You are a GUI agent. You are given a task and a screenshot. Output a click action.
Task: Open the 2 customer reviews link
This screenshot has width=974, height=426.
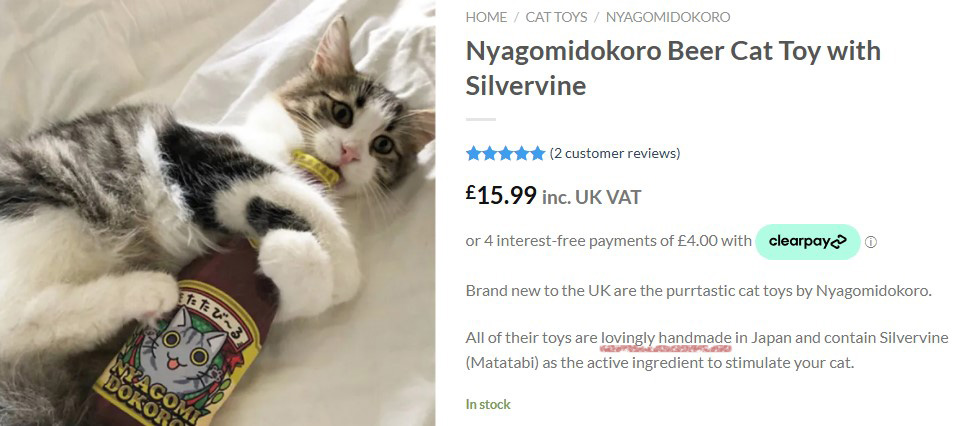click(615, 153)
